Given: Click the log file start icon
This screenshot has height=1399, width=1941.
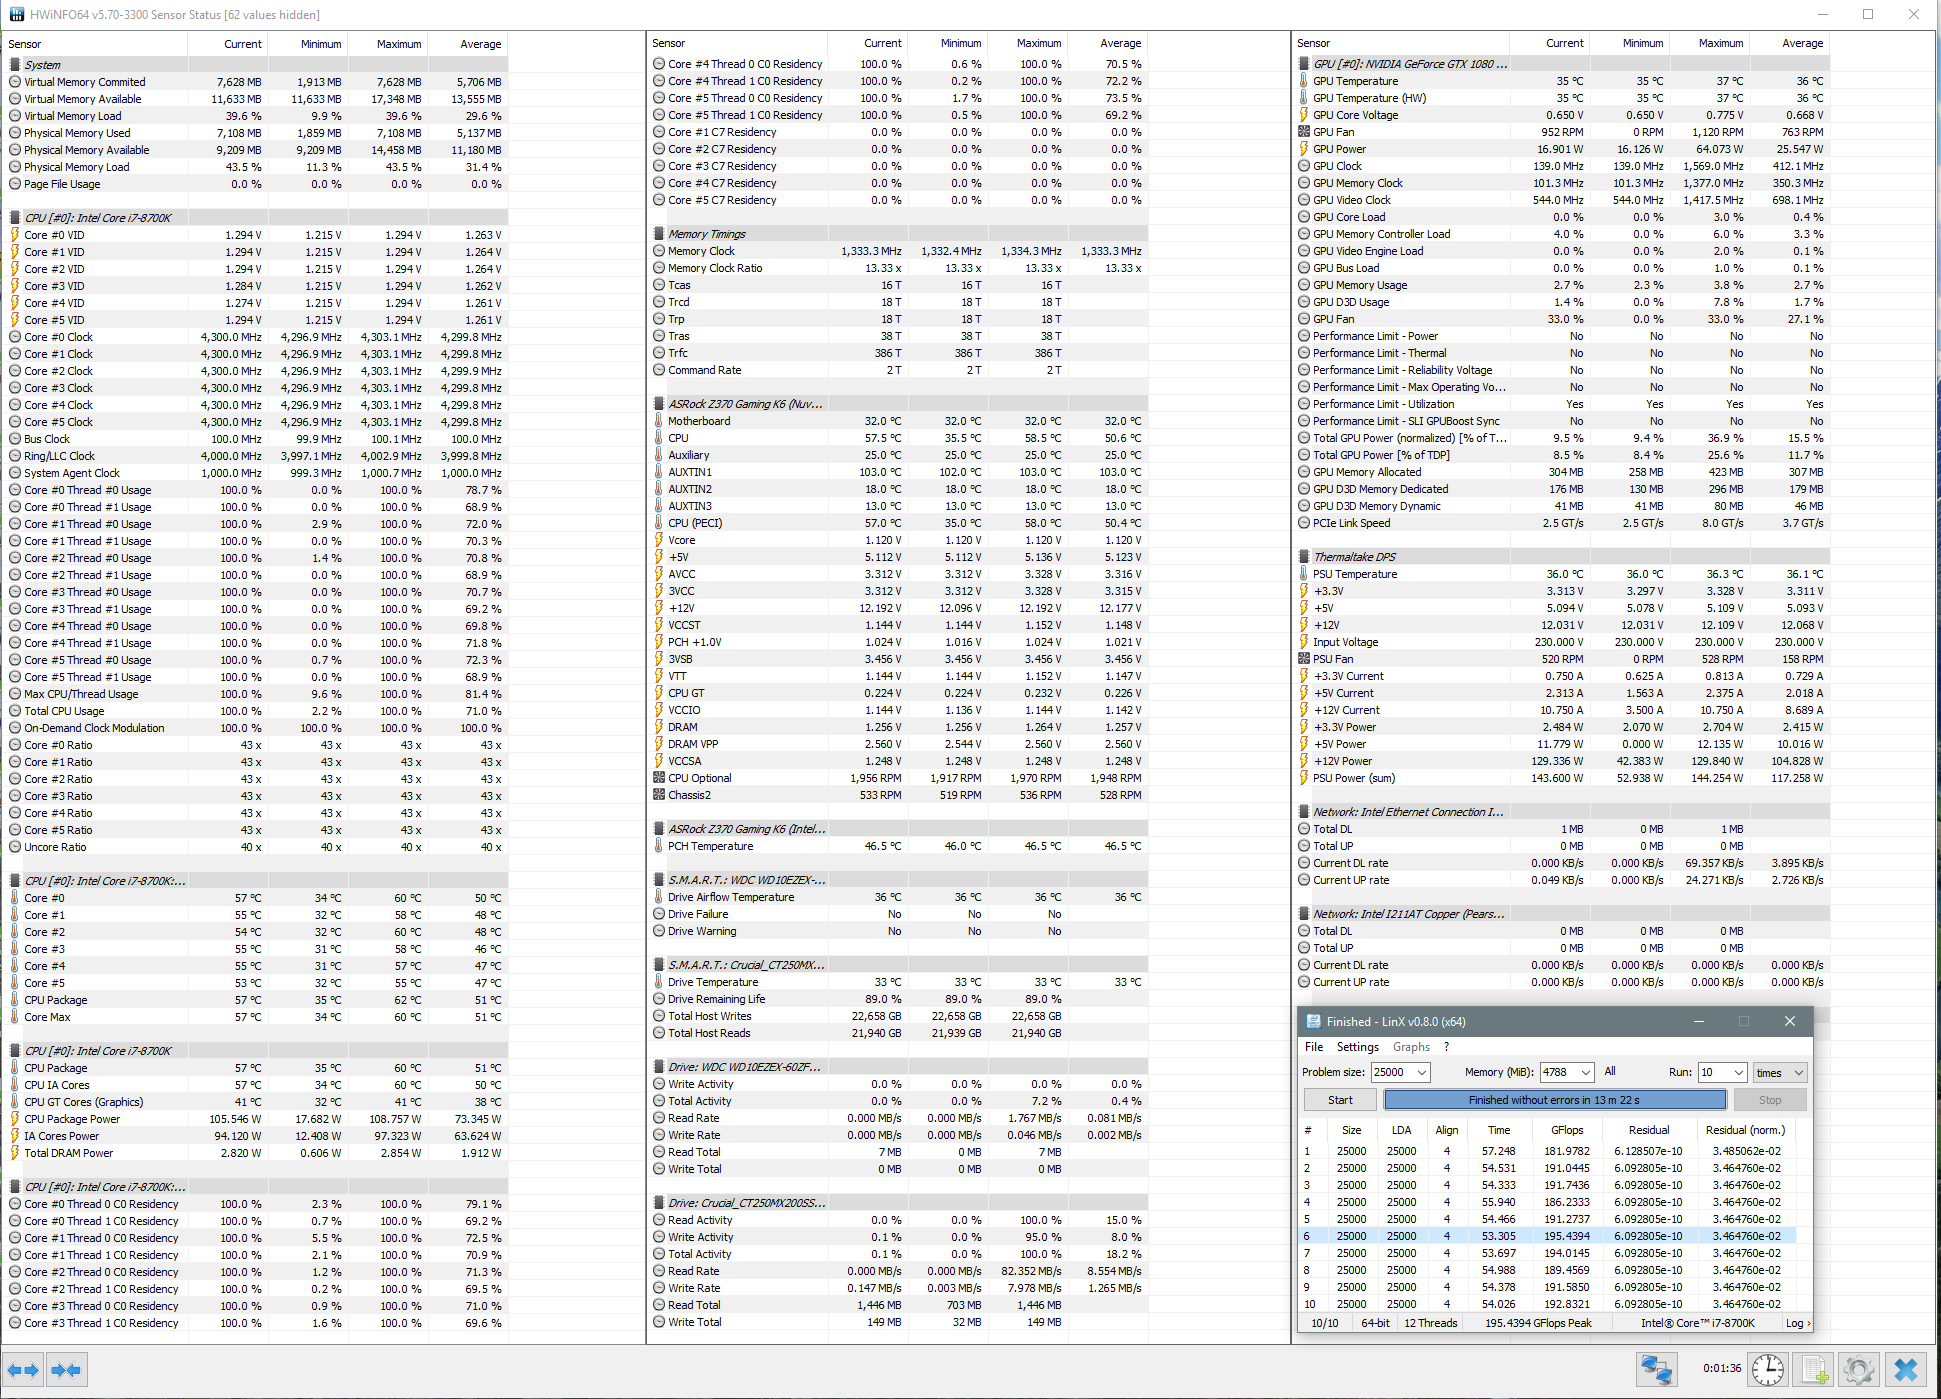Looking at the screenshot, I should pos(1814,1369).
